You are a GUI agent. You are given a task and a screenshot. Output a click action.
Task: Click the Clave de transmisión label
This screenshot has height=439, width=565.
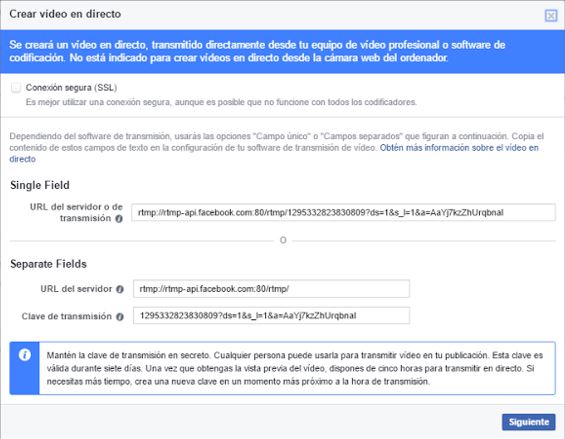(x=67, y=316)
